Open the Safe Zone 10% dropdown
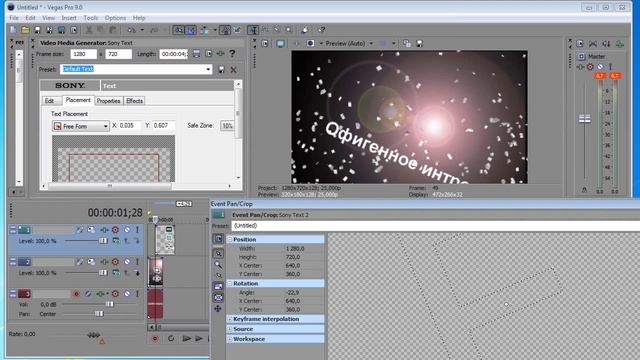Image resolution: width=640 pixels, height=360 pixels. point(227,126)
